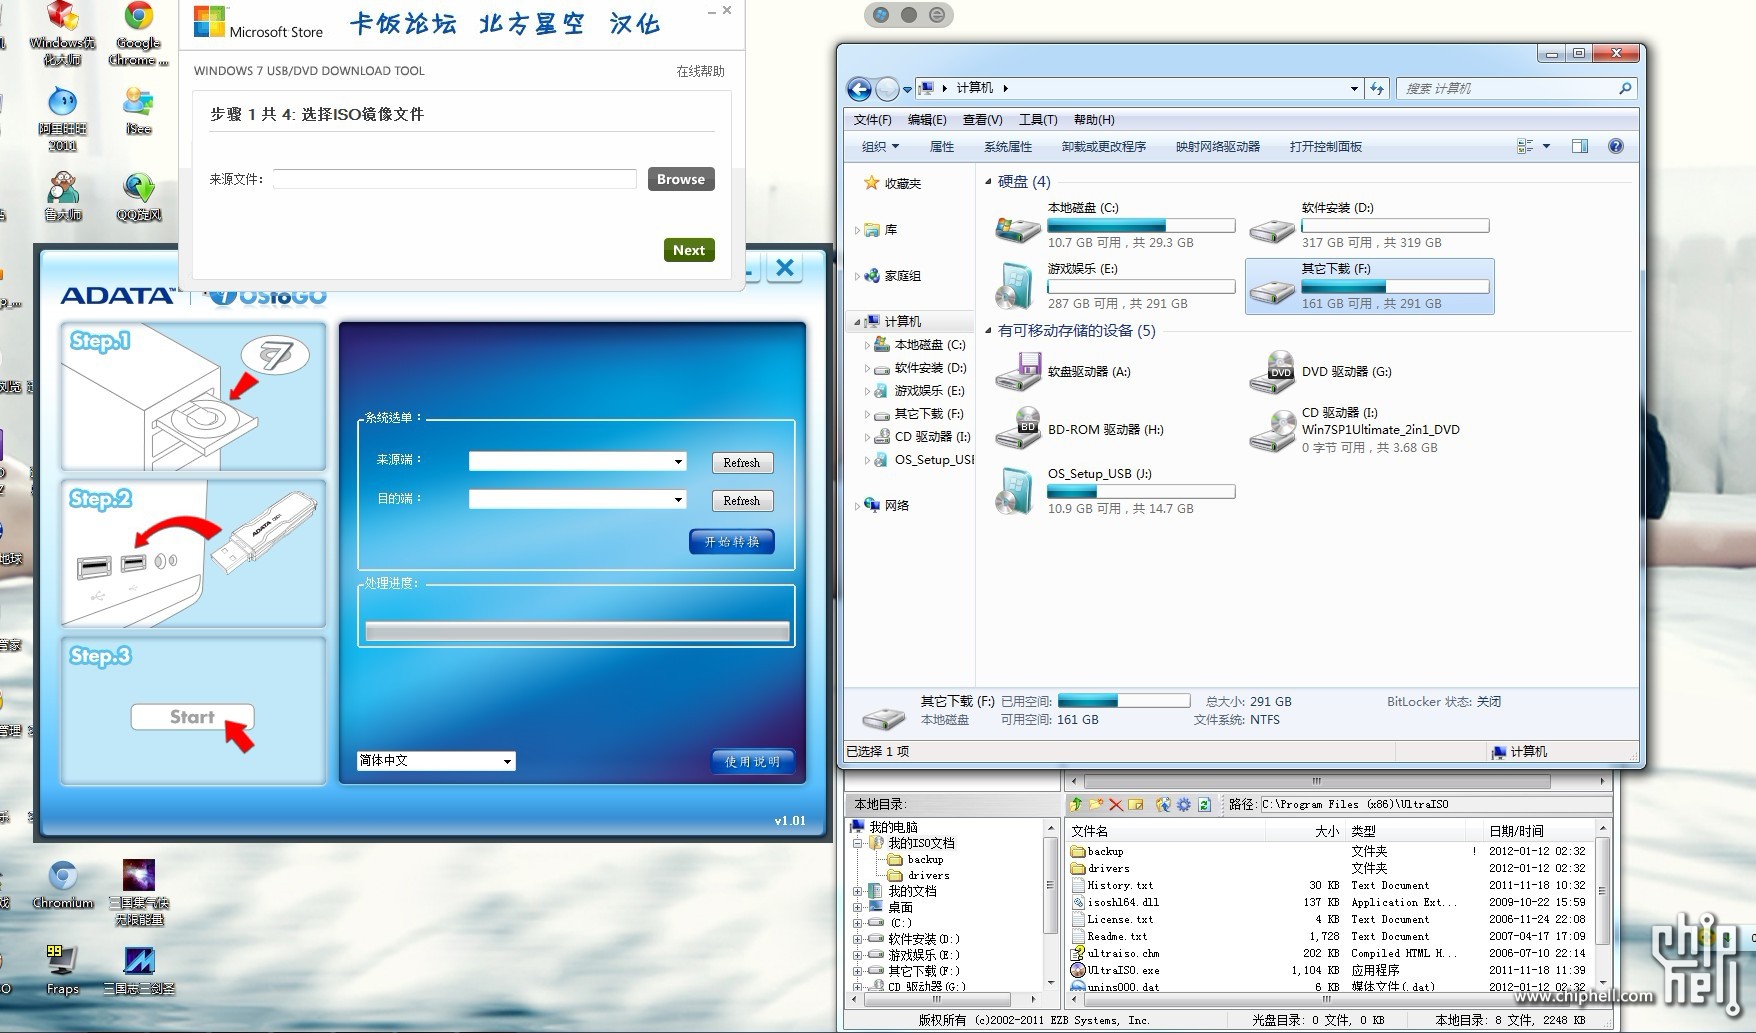This screenshot has width=1756, height=1033.
Task: Click the 处理进度 progress bar
Action: 577,631
